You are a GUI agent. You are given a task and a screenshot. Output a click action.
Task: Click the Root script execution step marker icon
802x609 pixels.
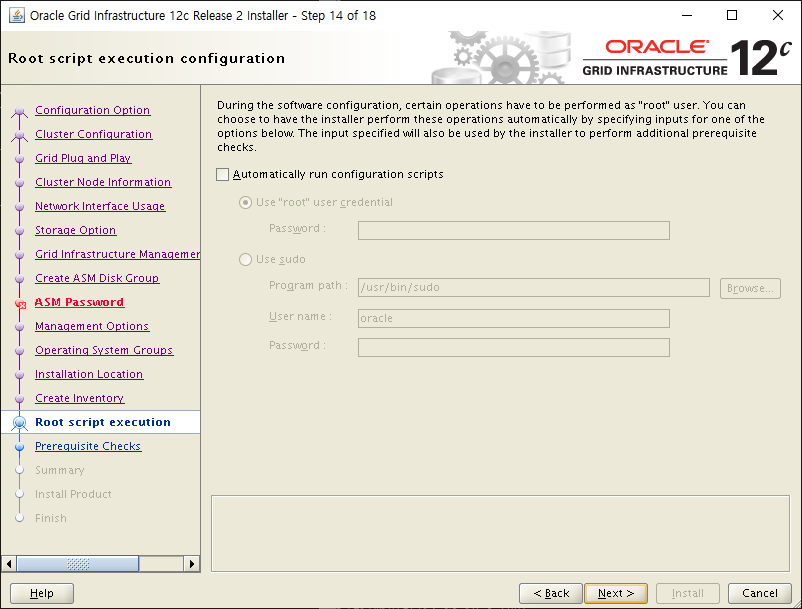pos(19,423)
